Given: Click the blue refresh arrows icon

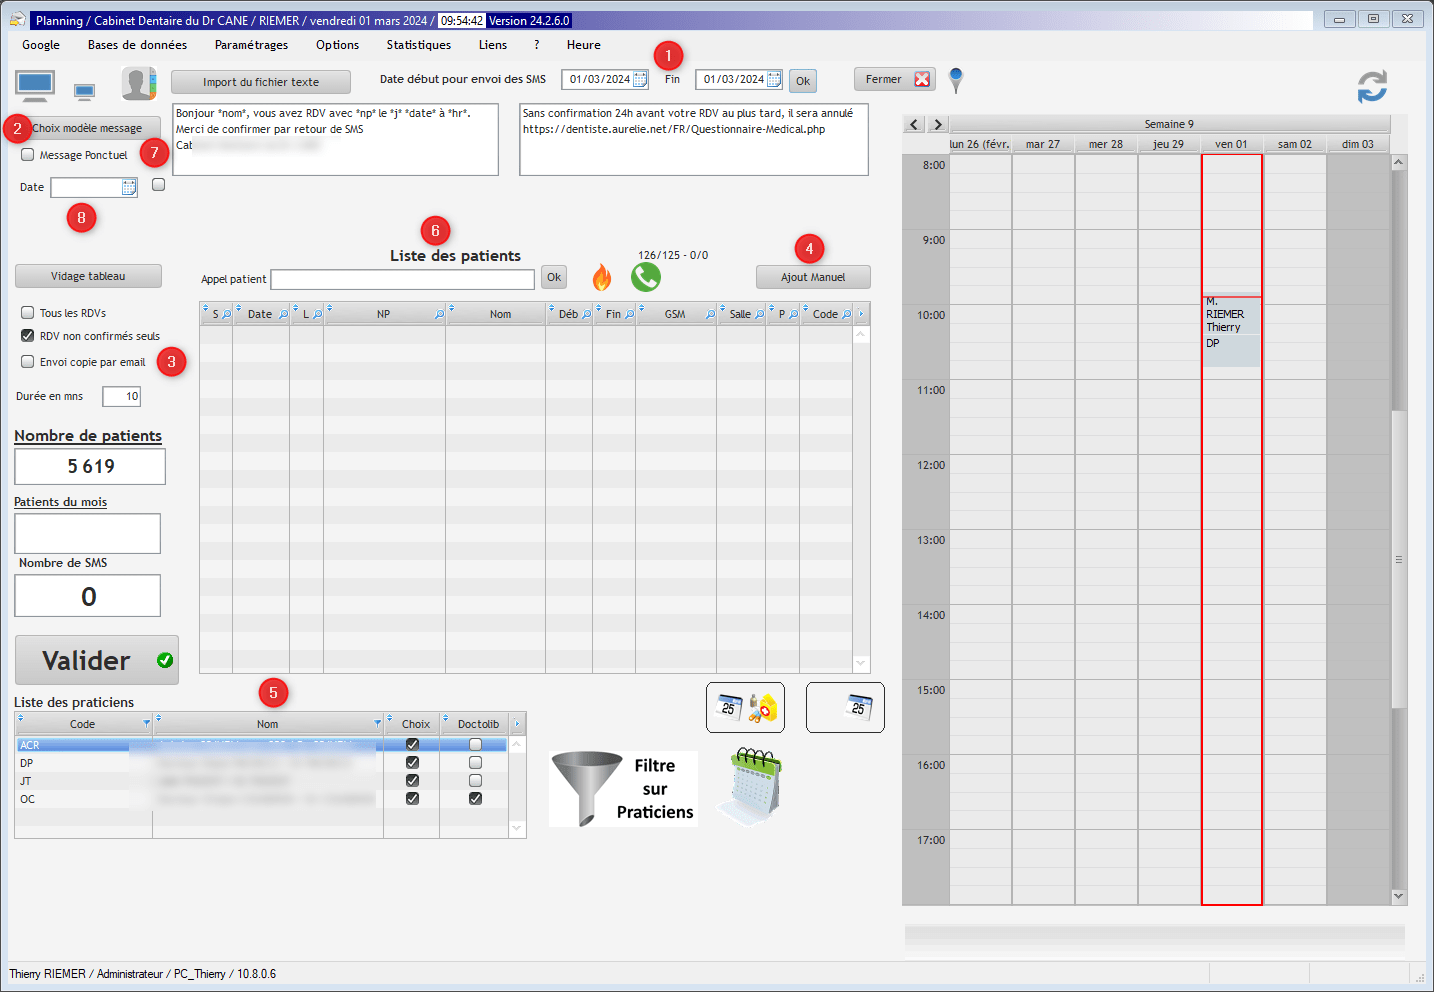Looking at the screenshot, I should point(1372,87).
